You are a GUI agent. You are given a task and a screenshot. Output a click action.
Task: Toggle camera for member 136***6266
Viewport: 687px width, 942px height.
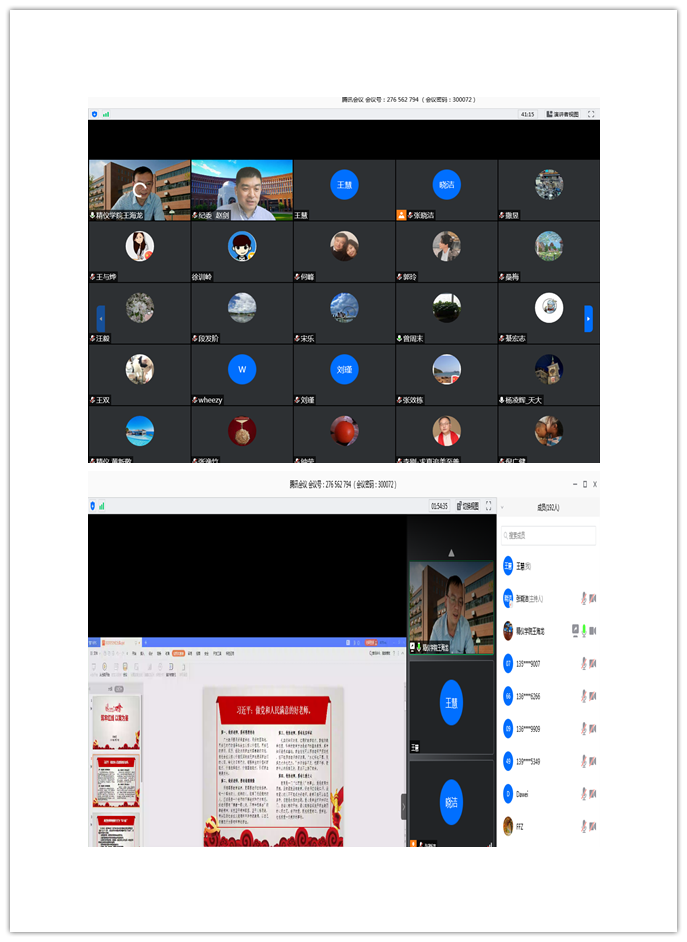[x=593, y=696]
